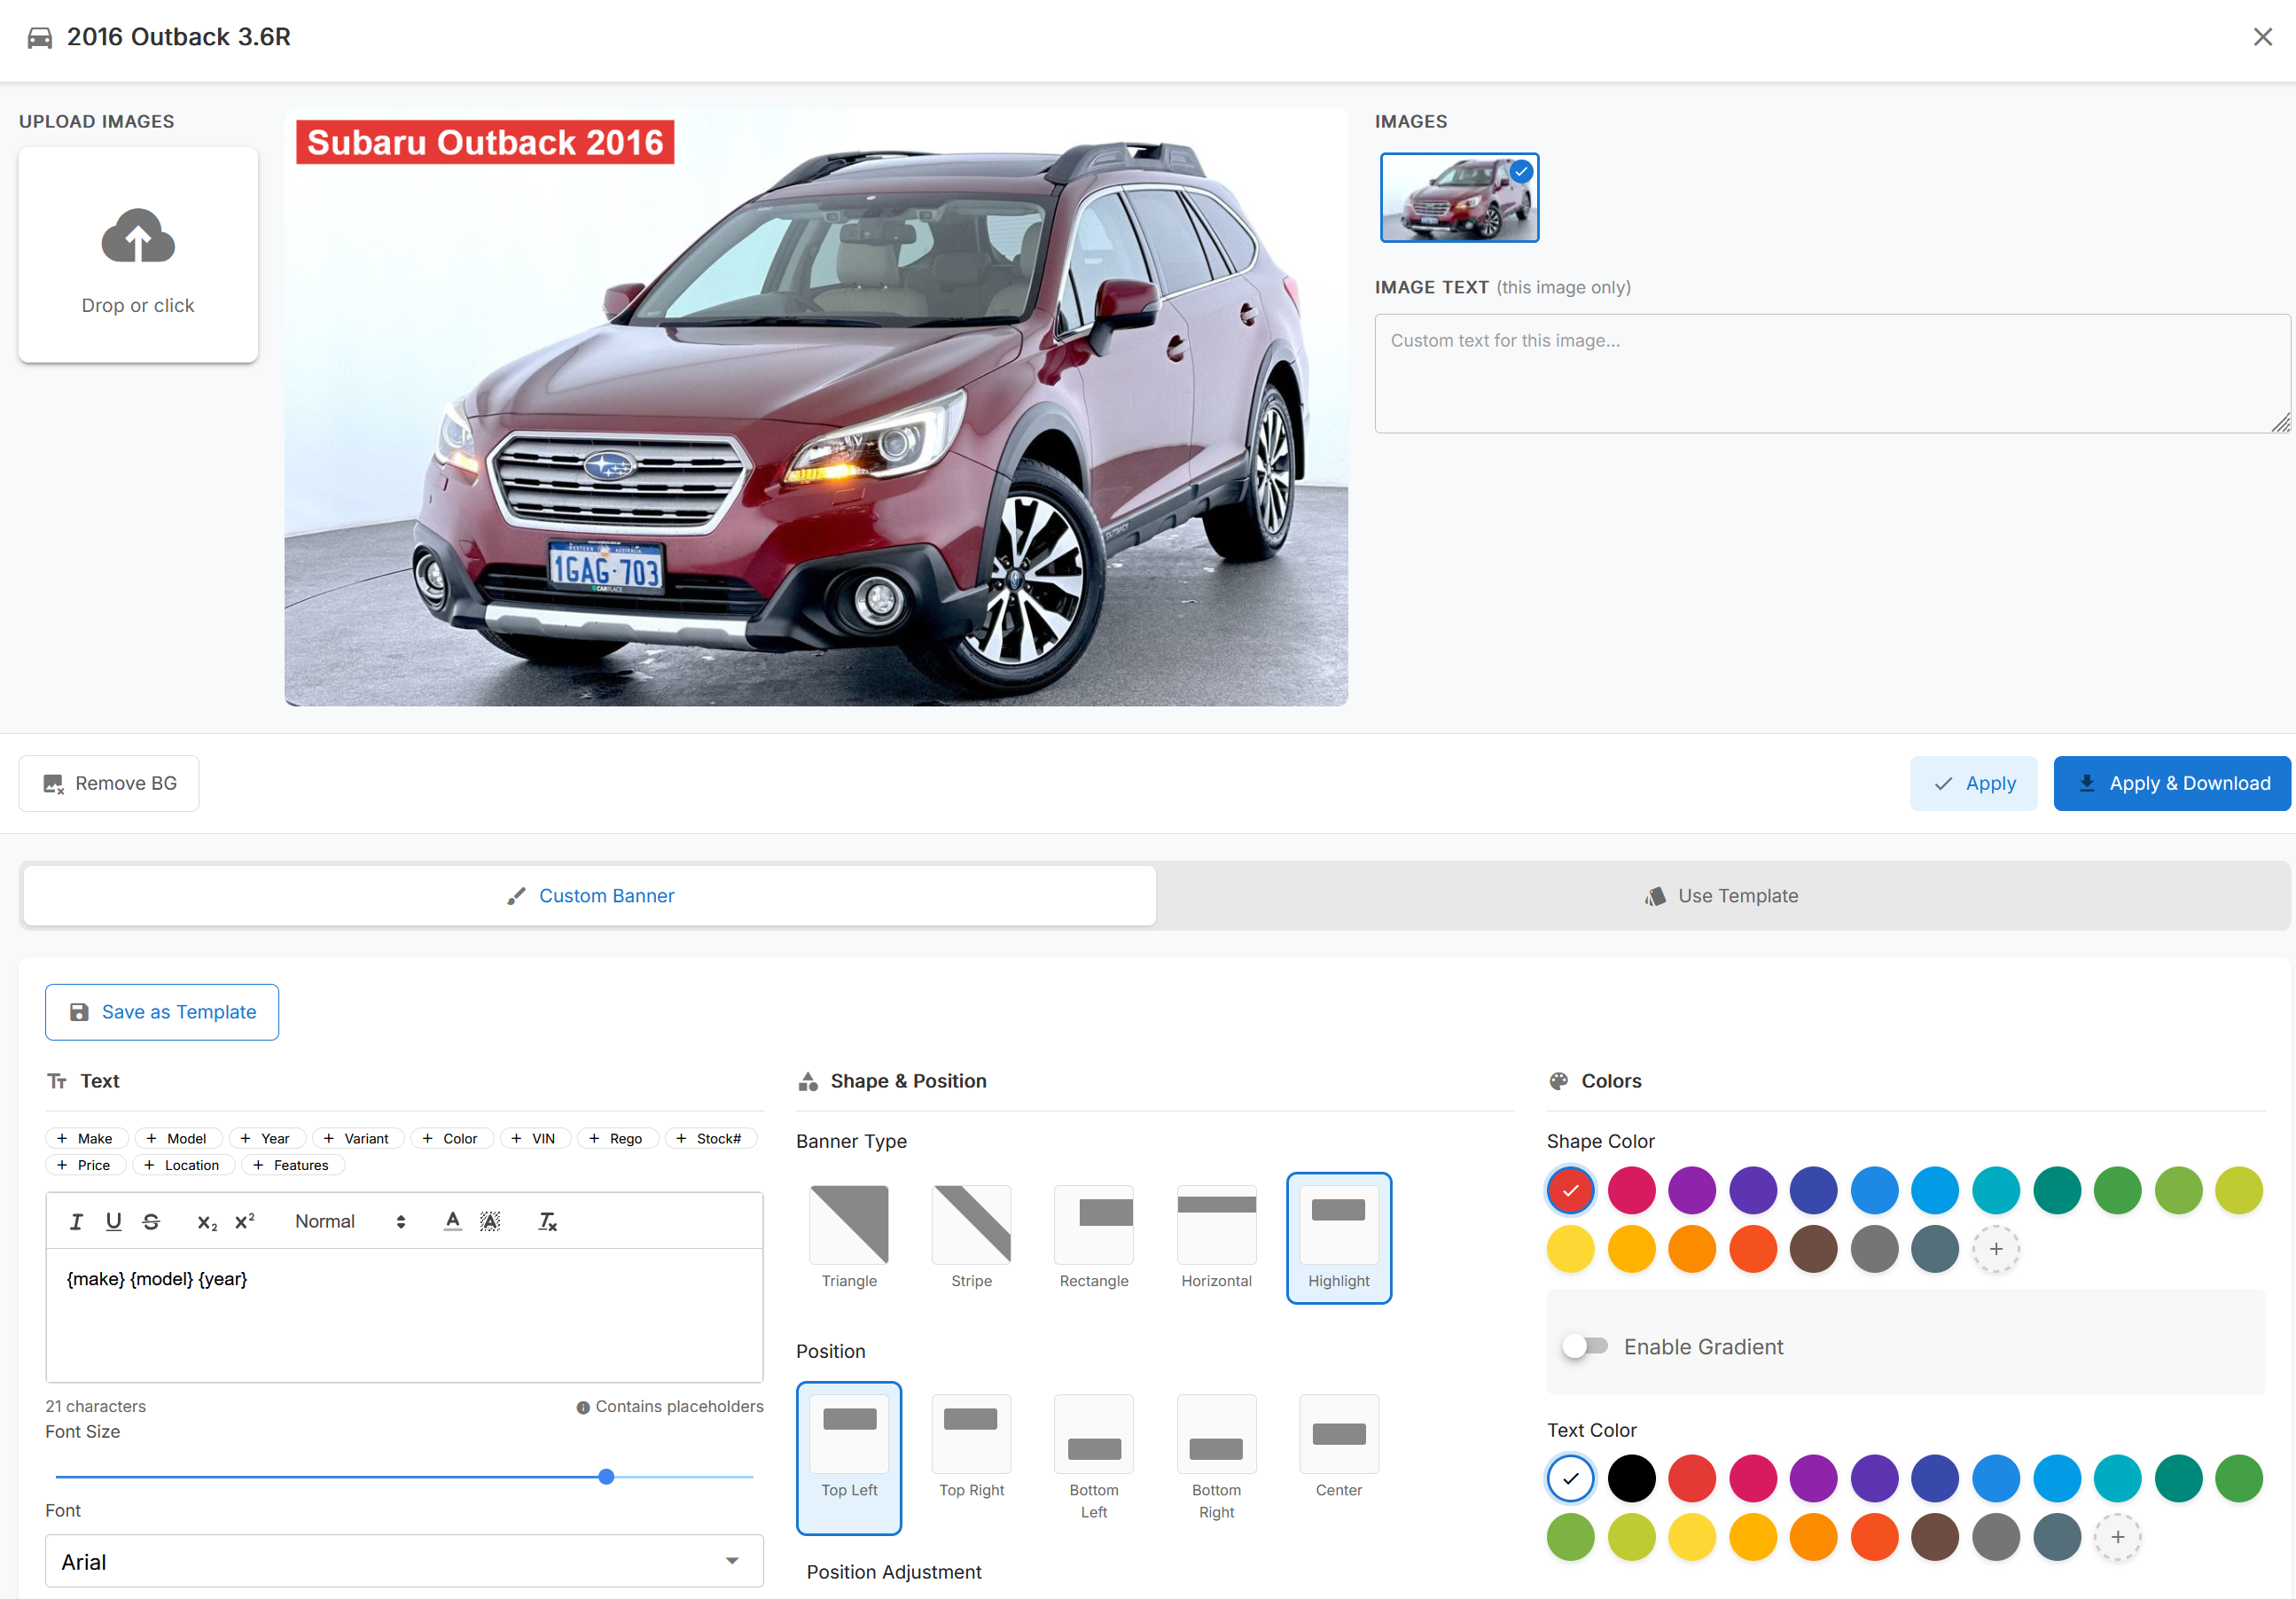2296x1599 pixels.
Task: Apply strikethrough formatting
Action: pos(151,1221)
